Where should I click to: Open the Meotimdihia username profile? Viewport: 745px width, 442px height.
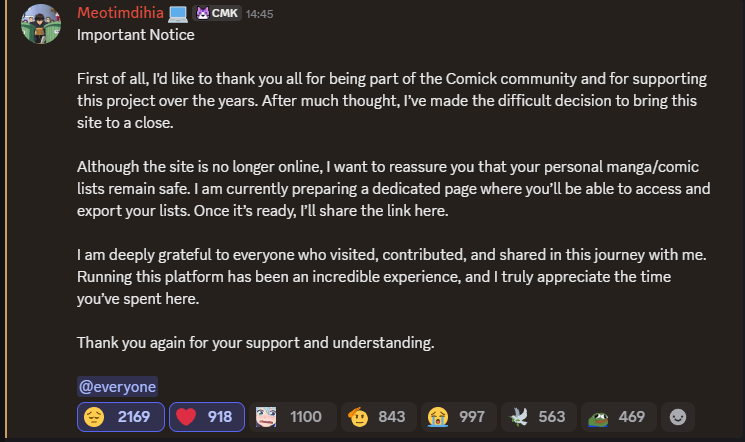(120, 13)
